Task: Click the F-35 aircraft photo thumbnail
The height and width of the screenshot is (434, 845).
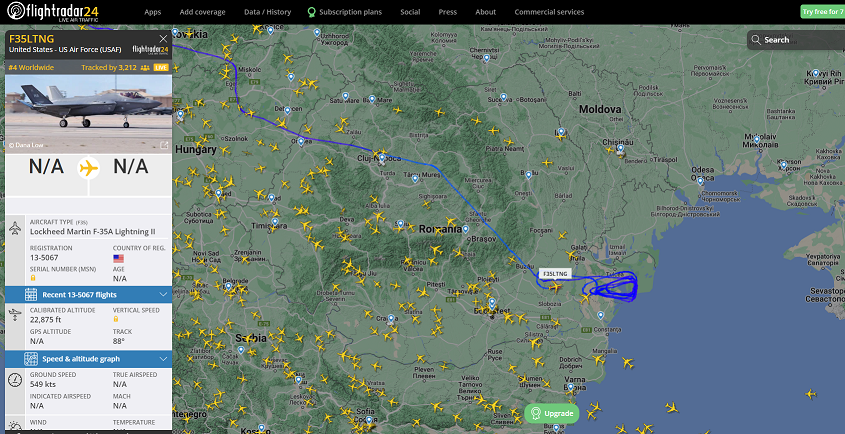Action: [88, 114]
